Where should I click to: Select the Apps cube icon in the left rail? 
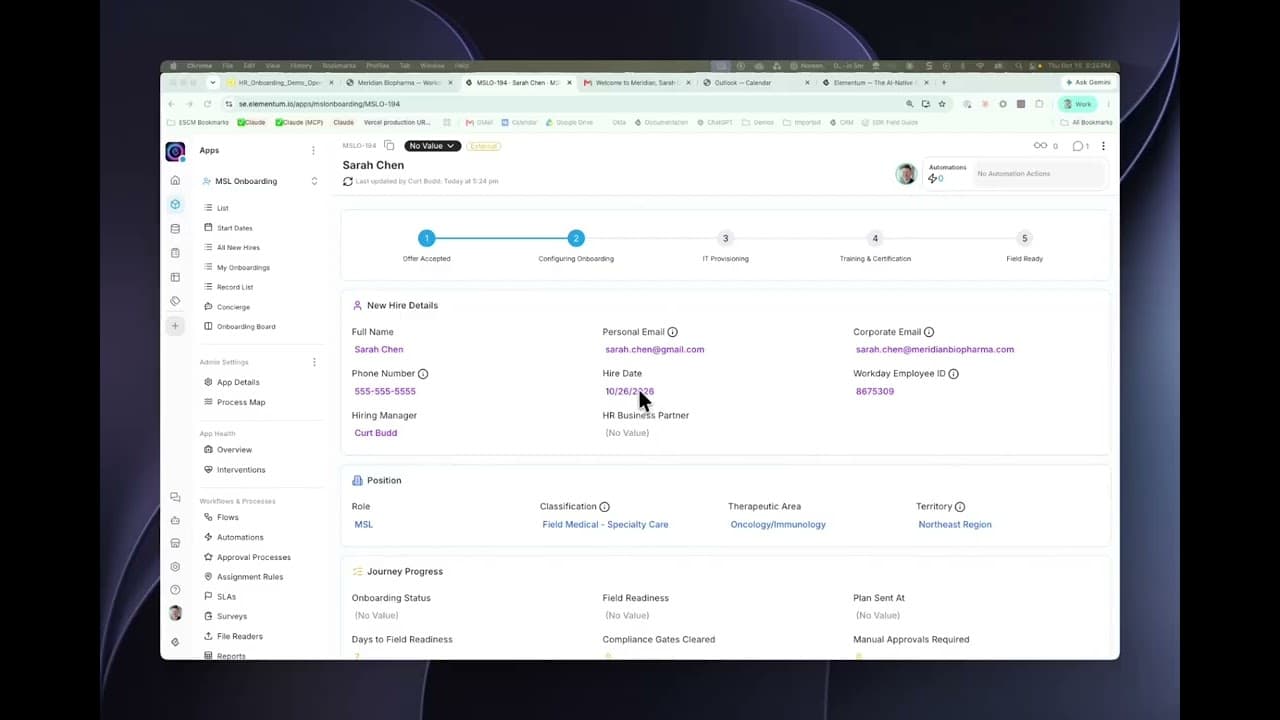point(175,204)
